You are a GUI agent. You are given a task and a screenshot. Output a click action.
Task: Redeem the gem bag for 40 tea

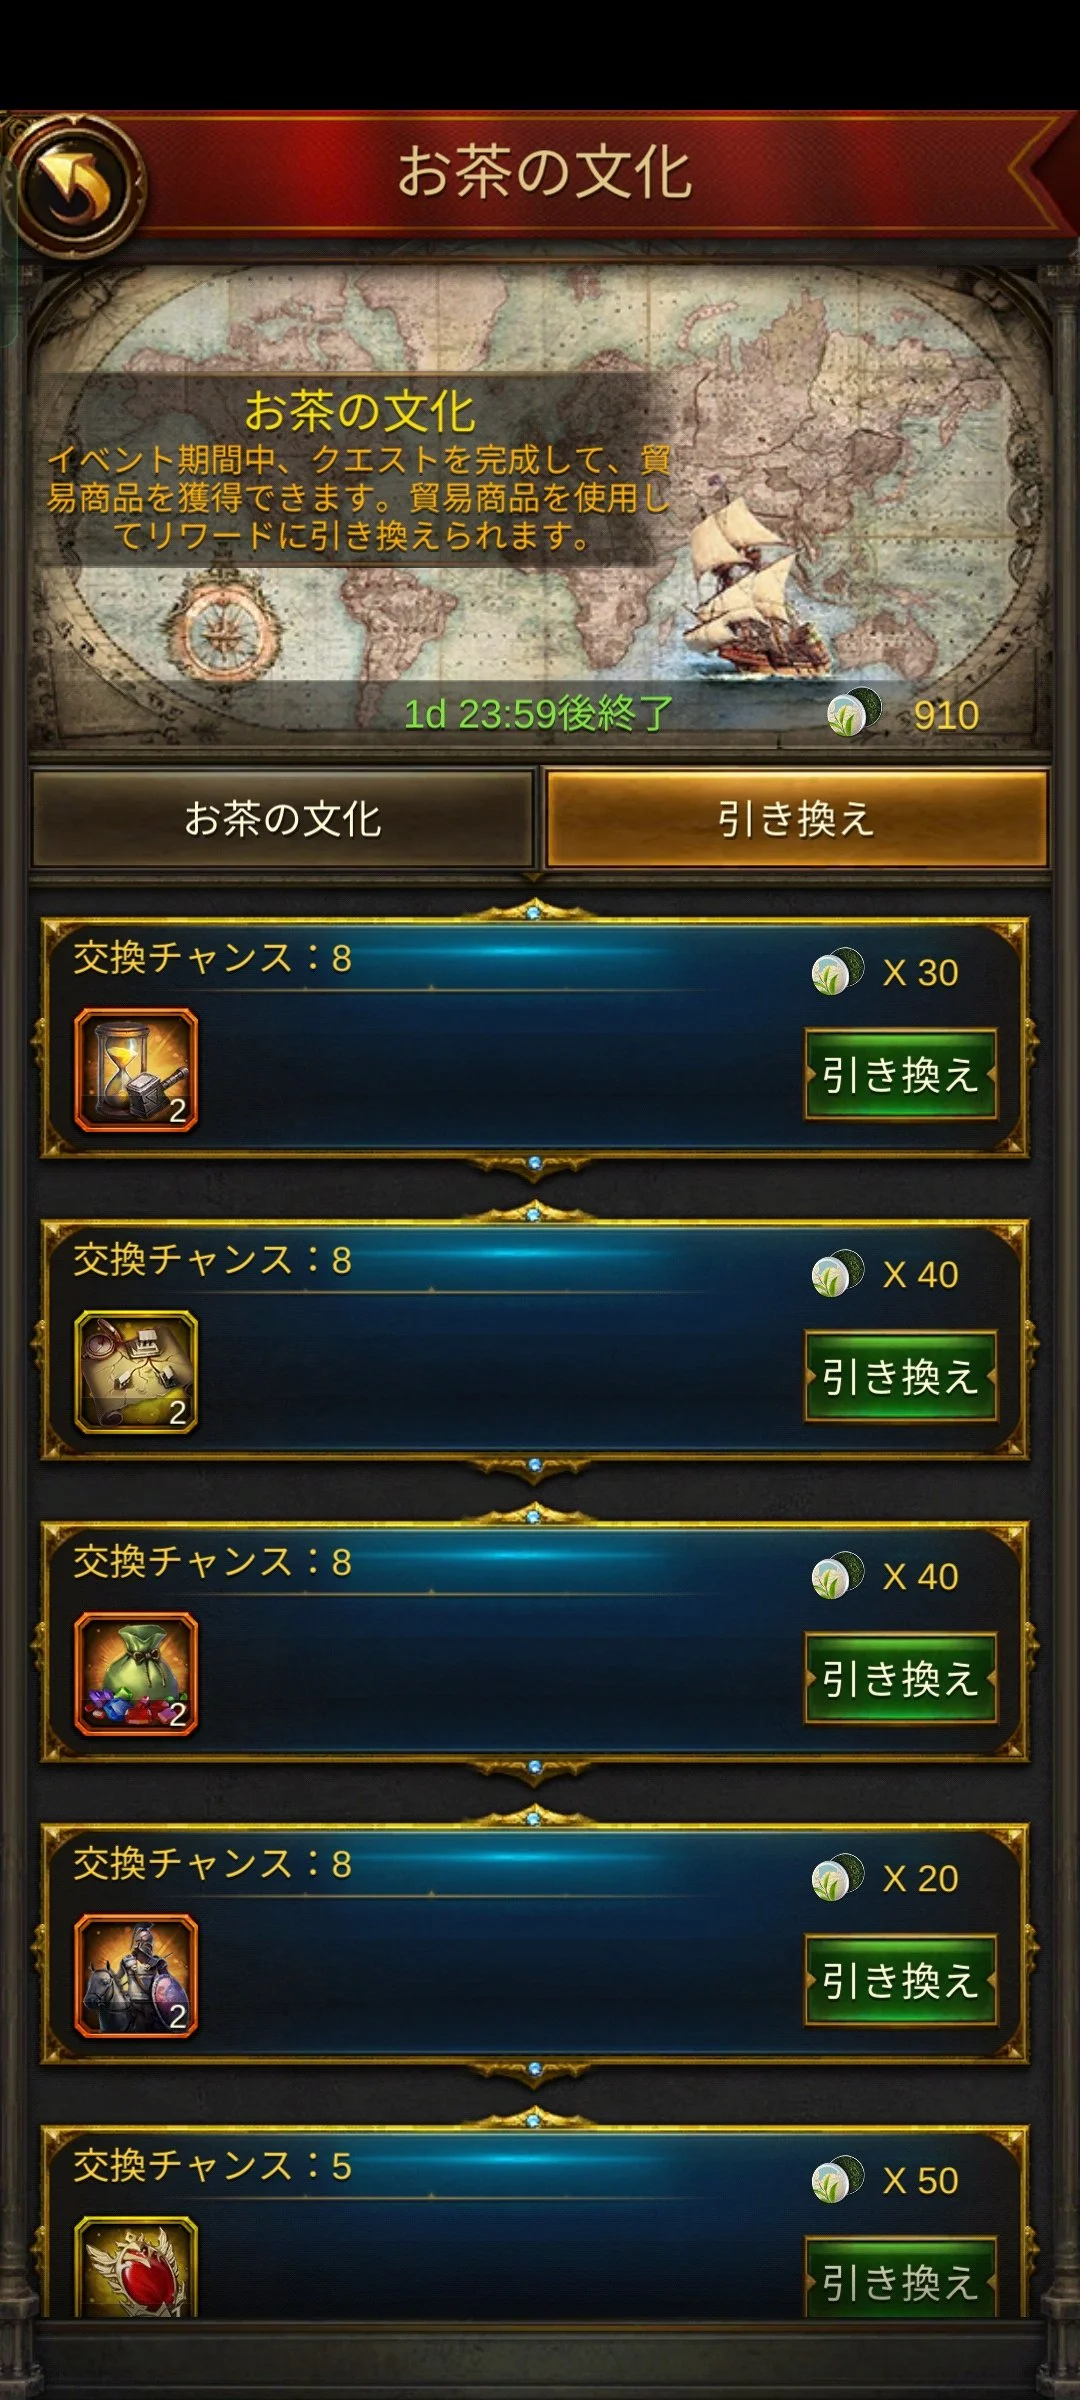(x=901, y=1679)
